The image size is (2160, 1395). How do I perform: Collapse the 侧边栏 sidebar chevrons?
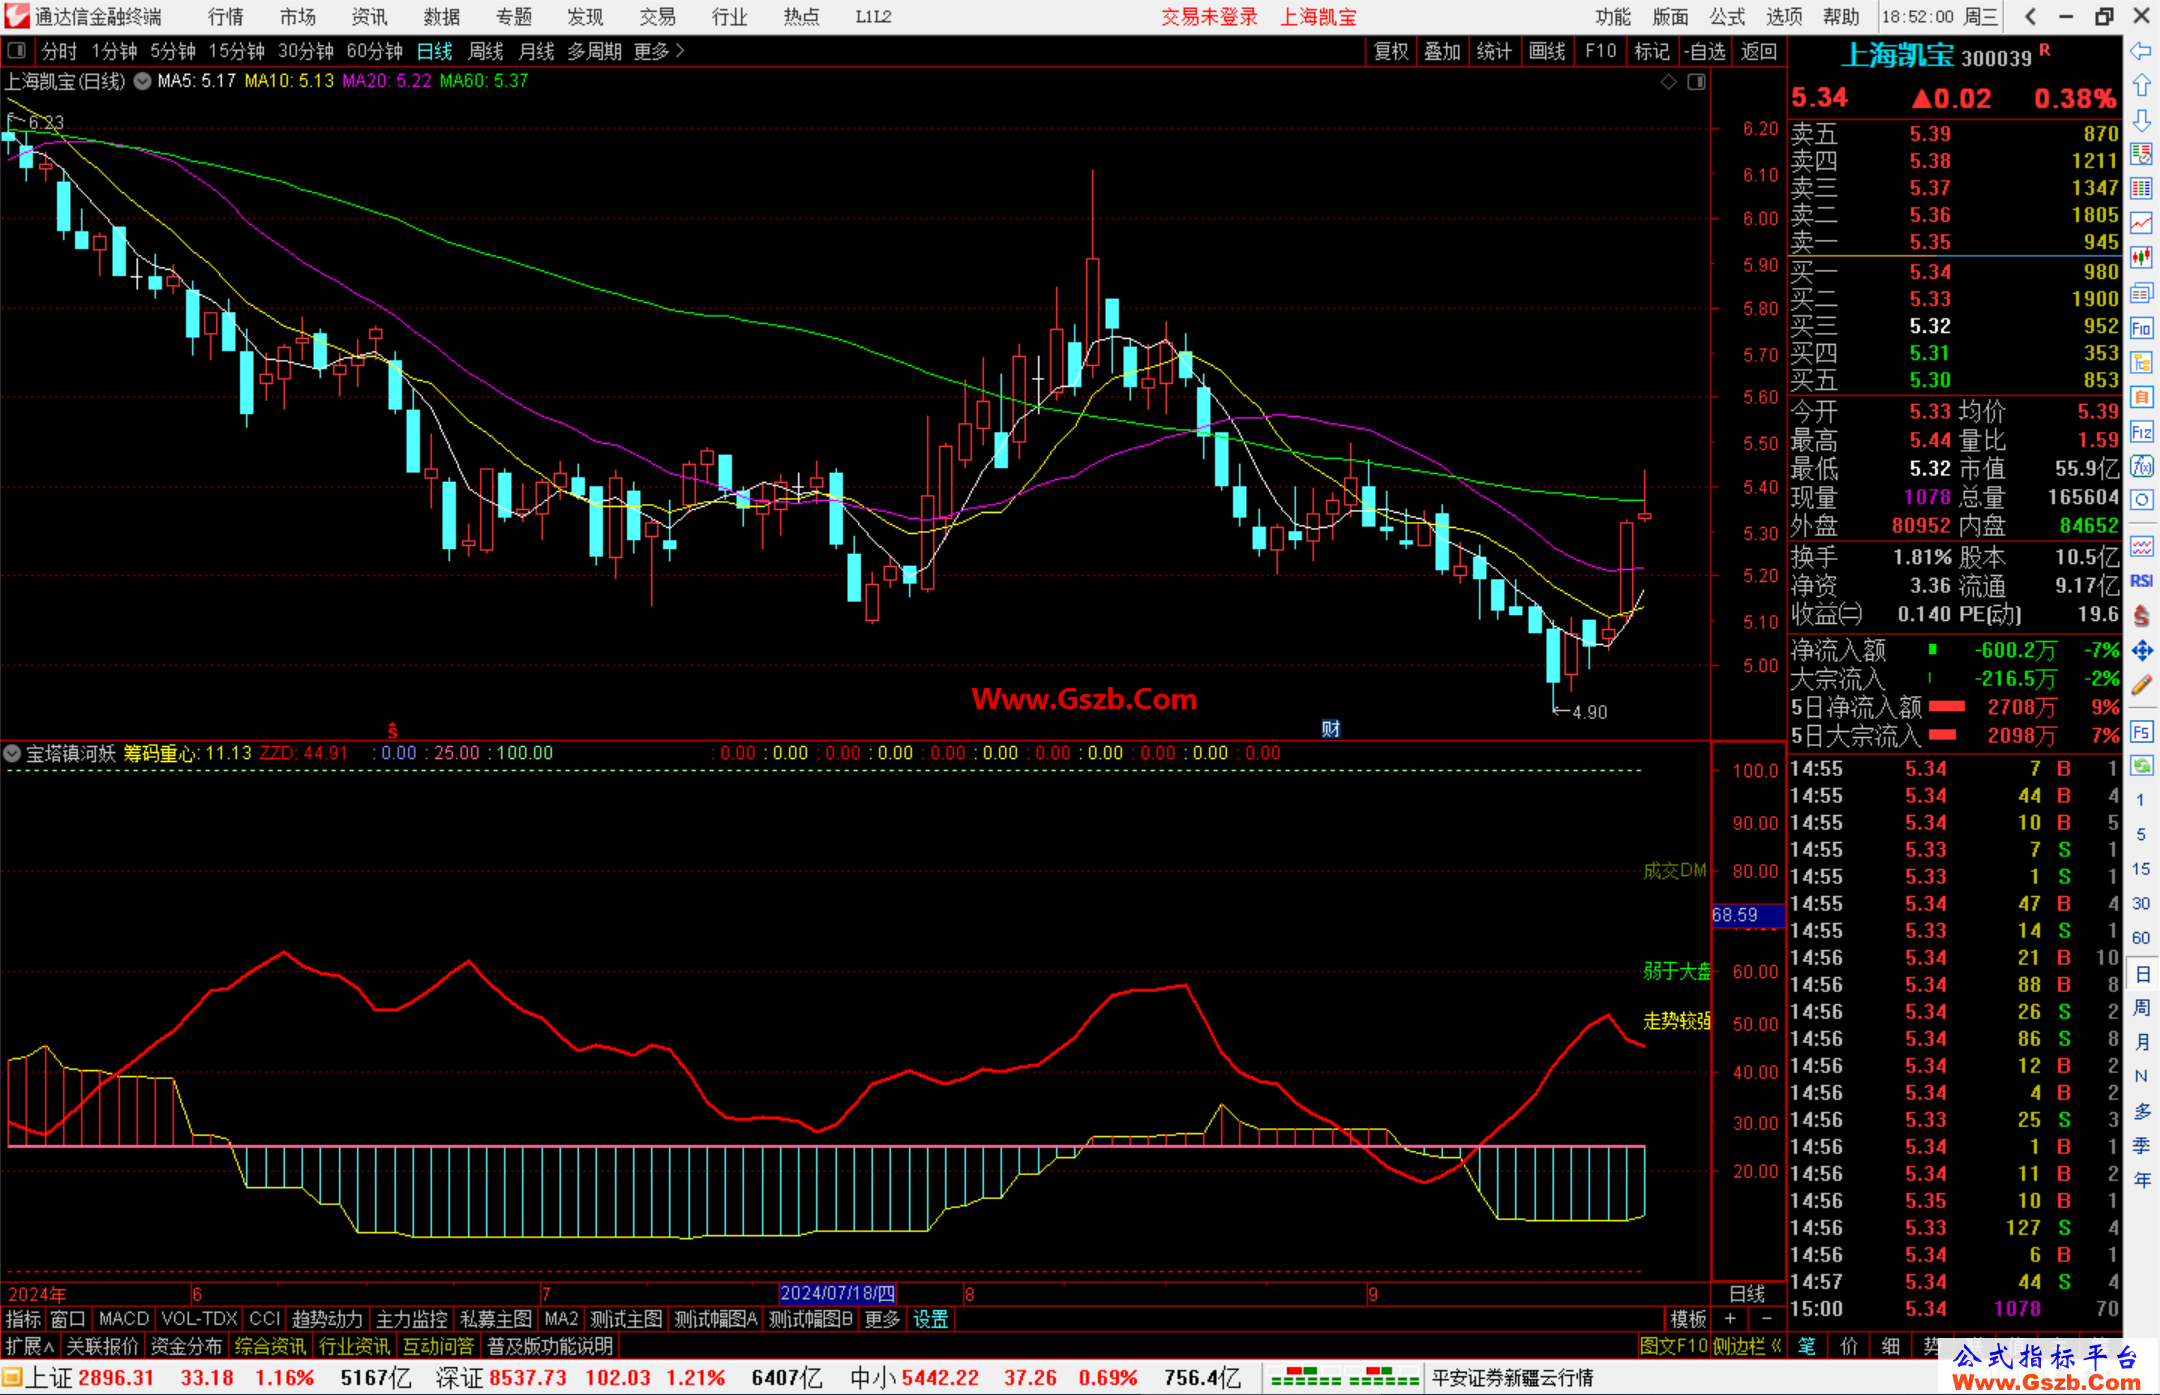1749,1346
